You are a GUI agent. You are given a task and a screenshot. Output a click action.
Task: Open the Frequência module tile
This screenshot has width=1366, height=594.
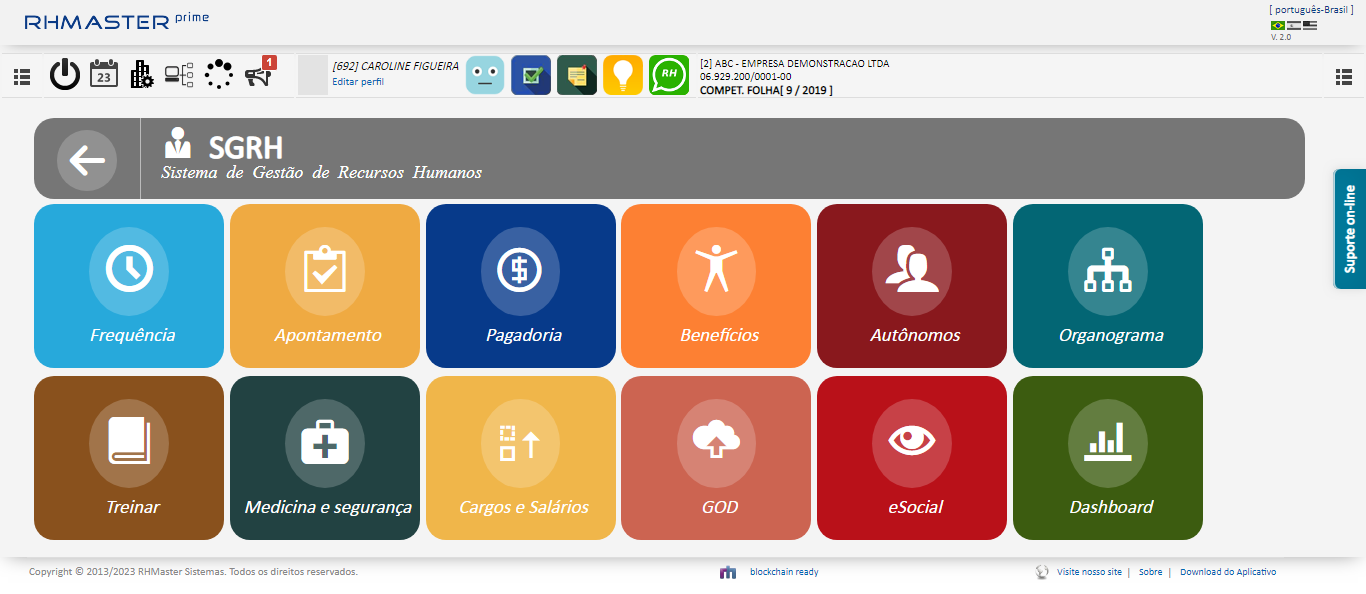pos(129,286)
